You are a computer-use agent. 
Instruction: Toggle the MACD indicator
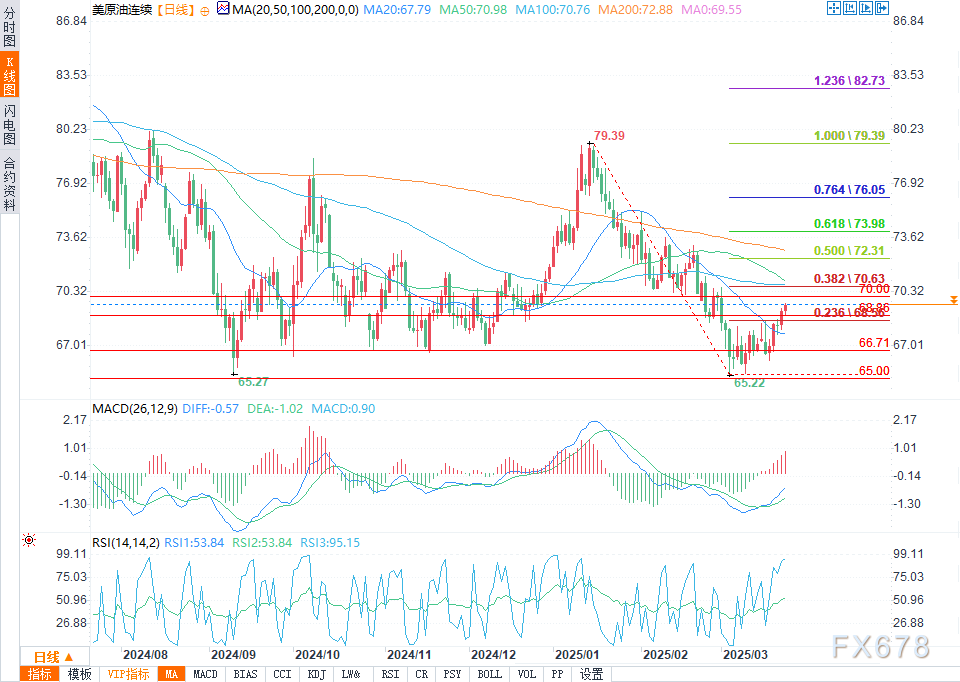click(x=205, y=674)
